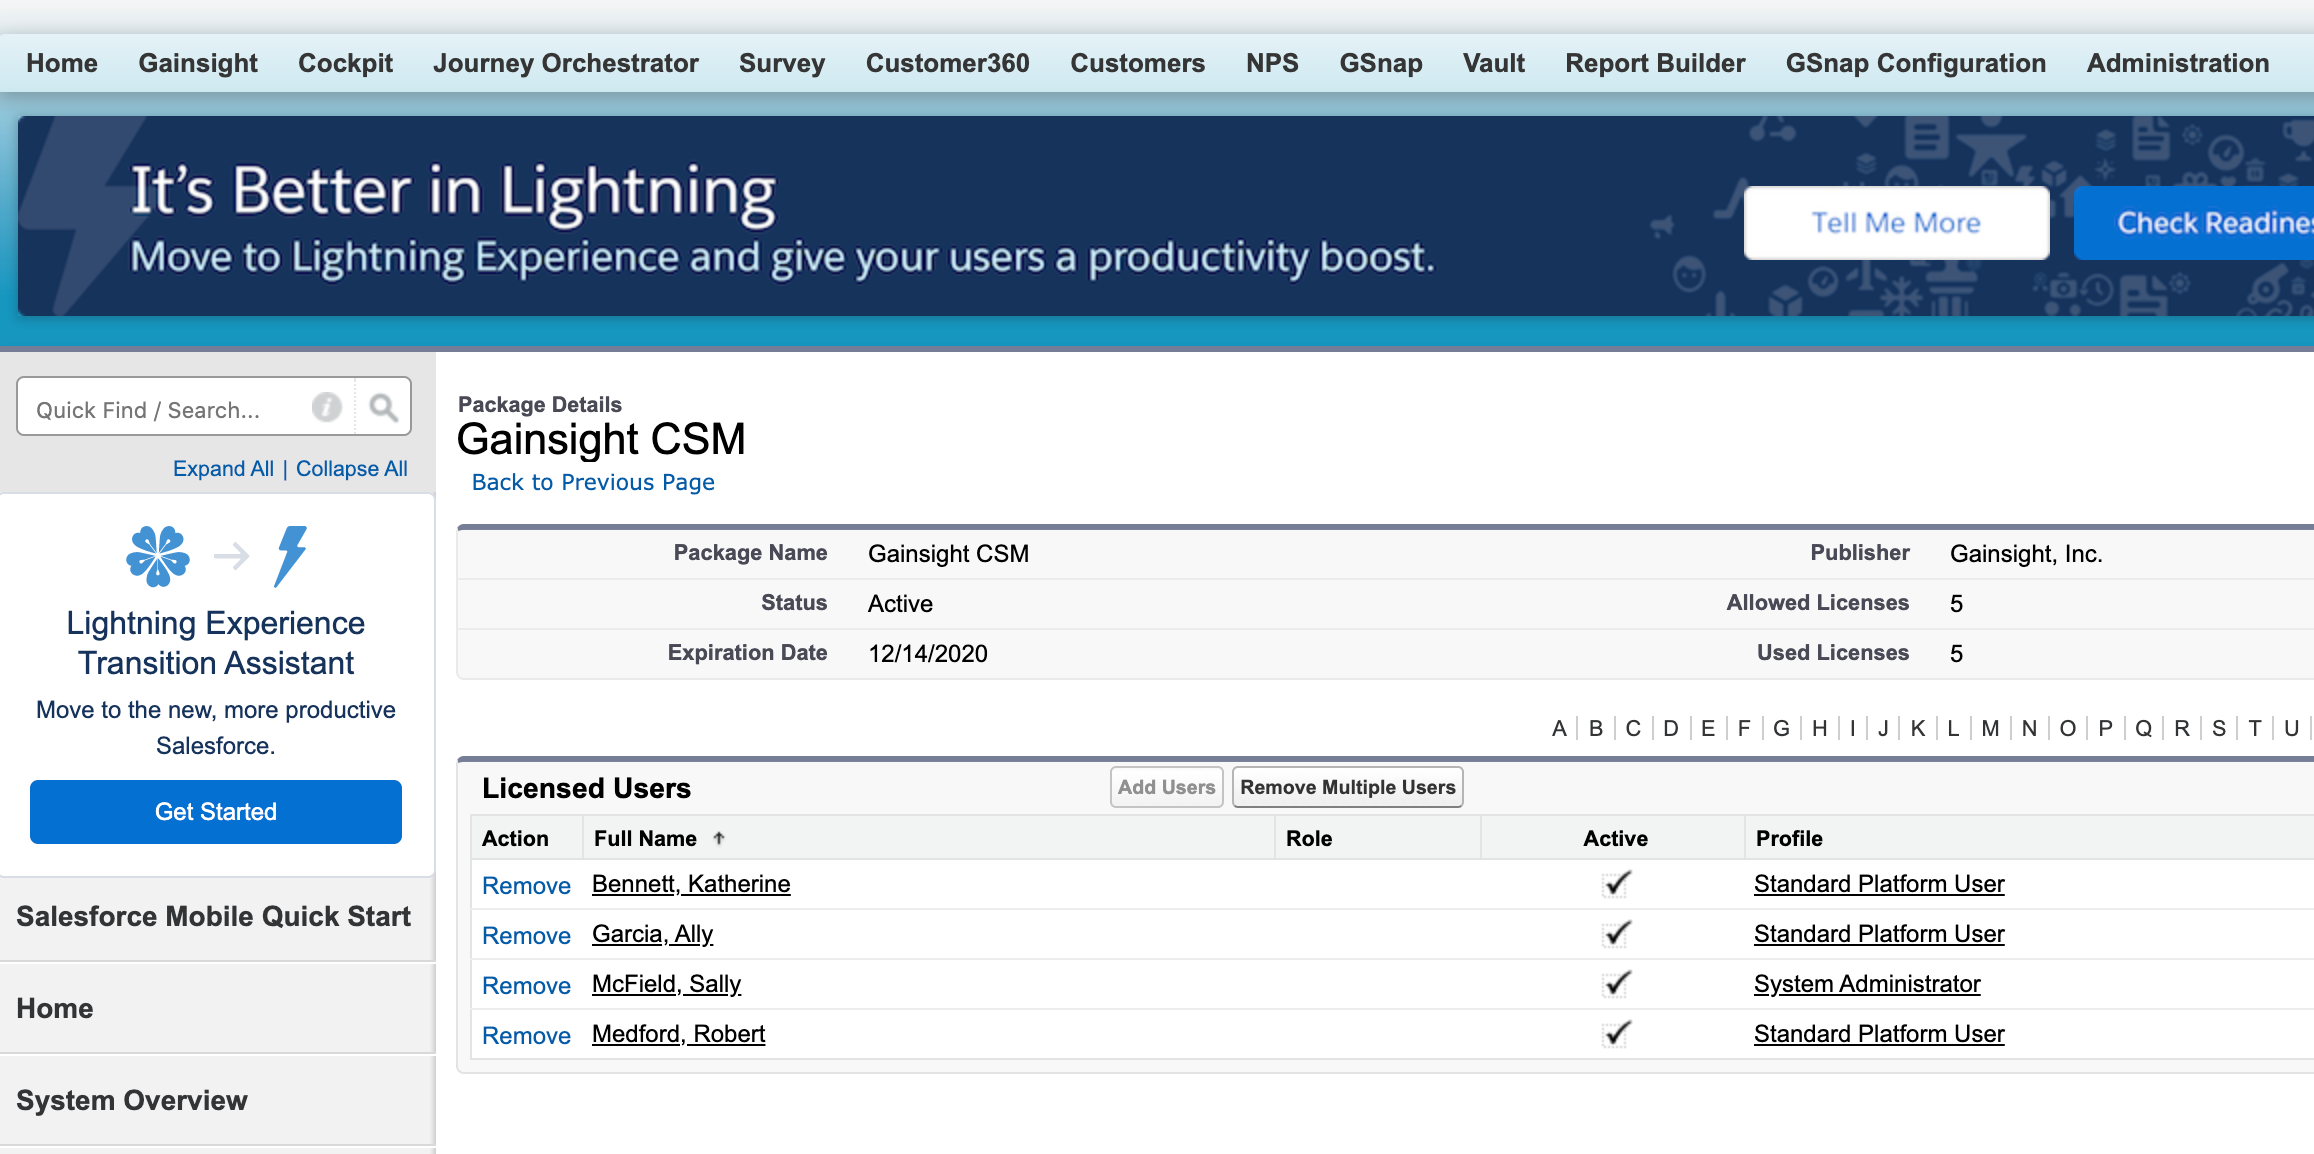Toggle Active checkmark for Garcia, Ally
The height and width of the screenshot is (1154, 2314).
pos(1616,934)
